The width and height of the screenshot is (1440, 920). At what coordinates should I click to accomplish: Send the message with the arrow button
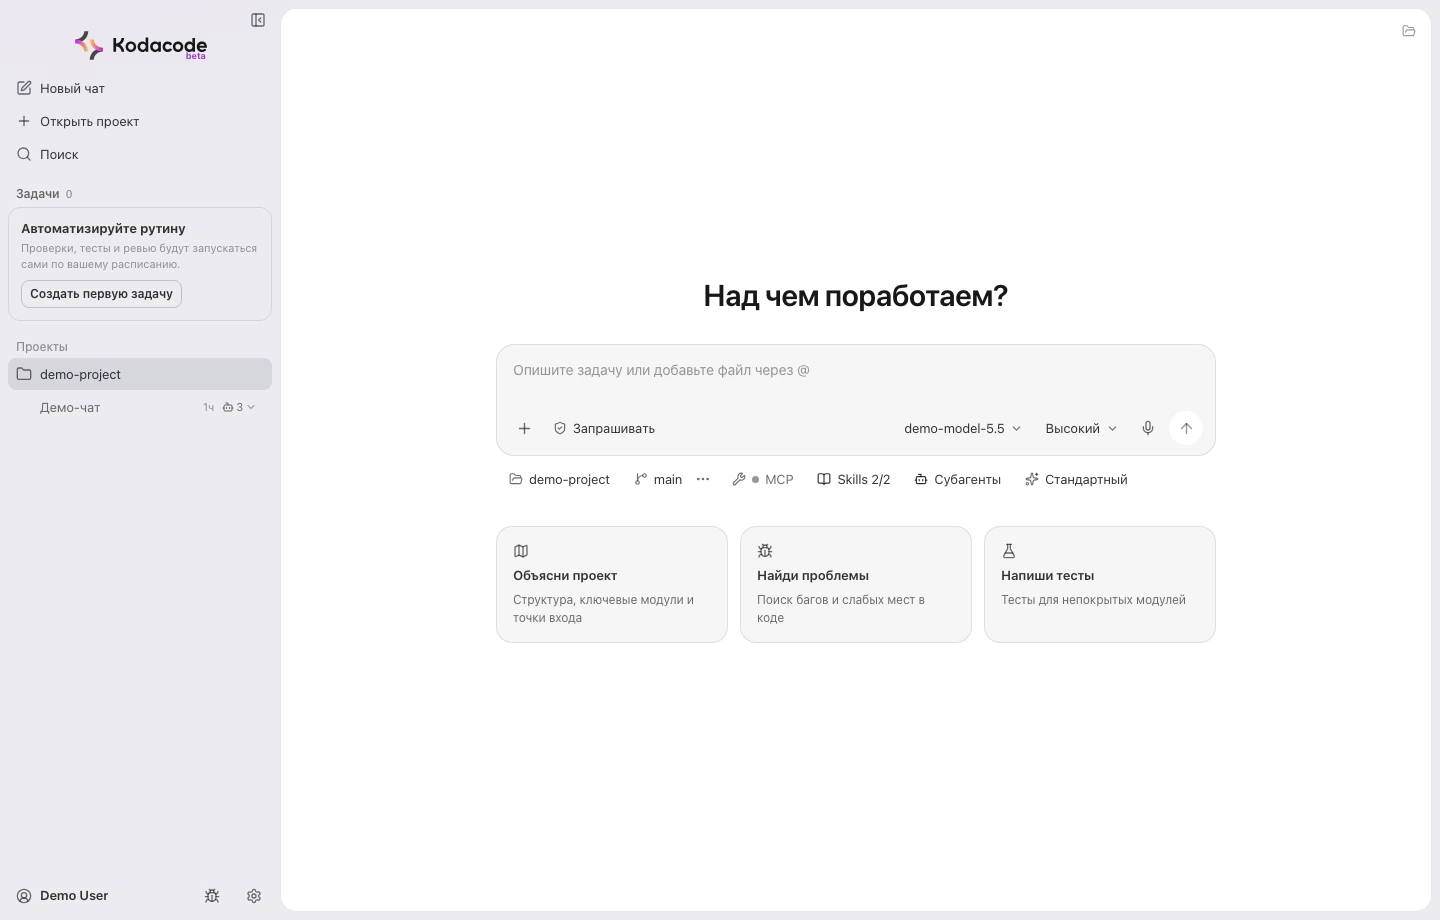point(1186,428)
